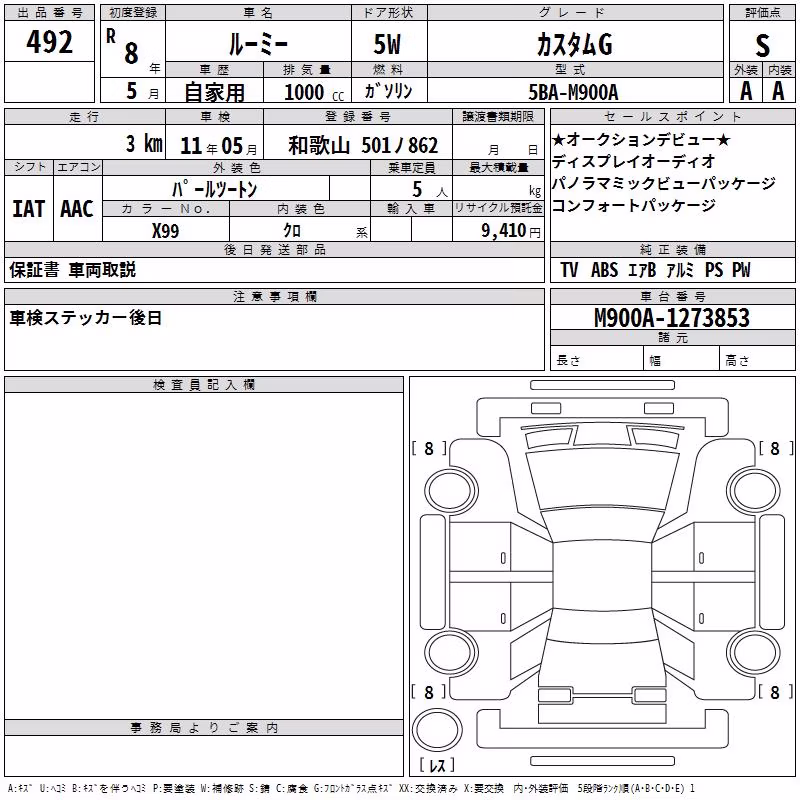Click the displacement value 1000 cc
800x800 pixels.
coord(314,92)
